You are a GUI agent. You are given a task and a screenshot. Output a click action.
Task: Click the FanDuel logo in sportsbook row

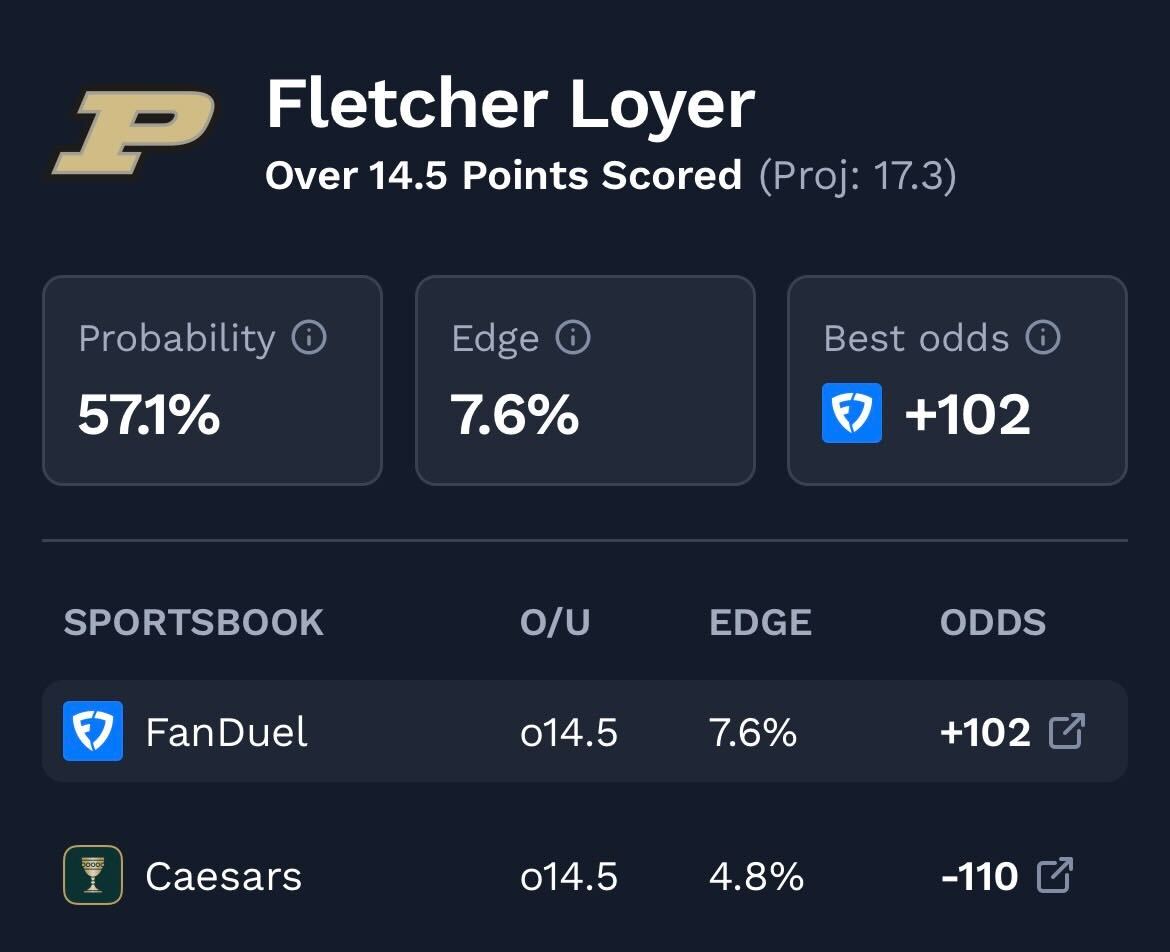pos(93,731)
